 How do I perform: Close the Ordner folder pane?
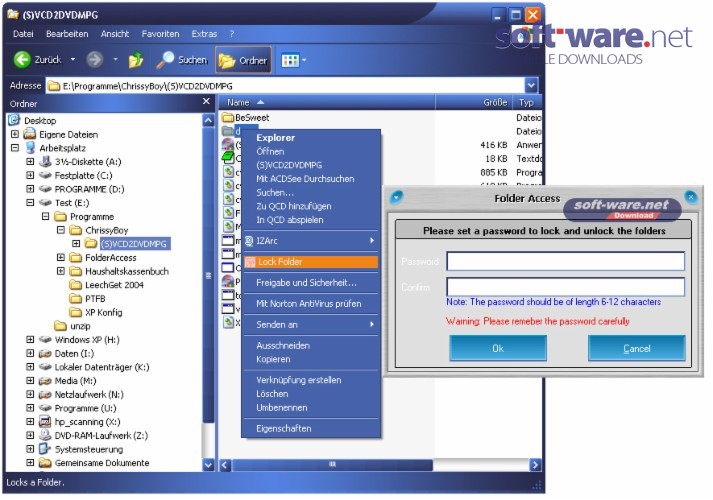tap(206, 101)
